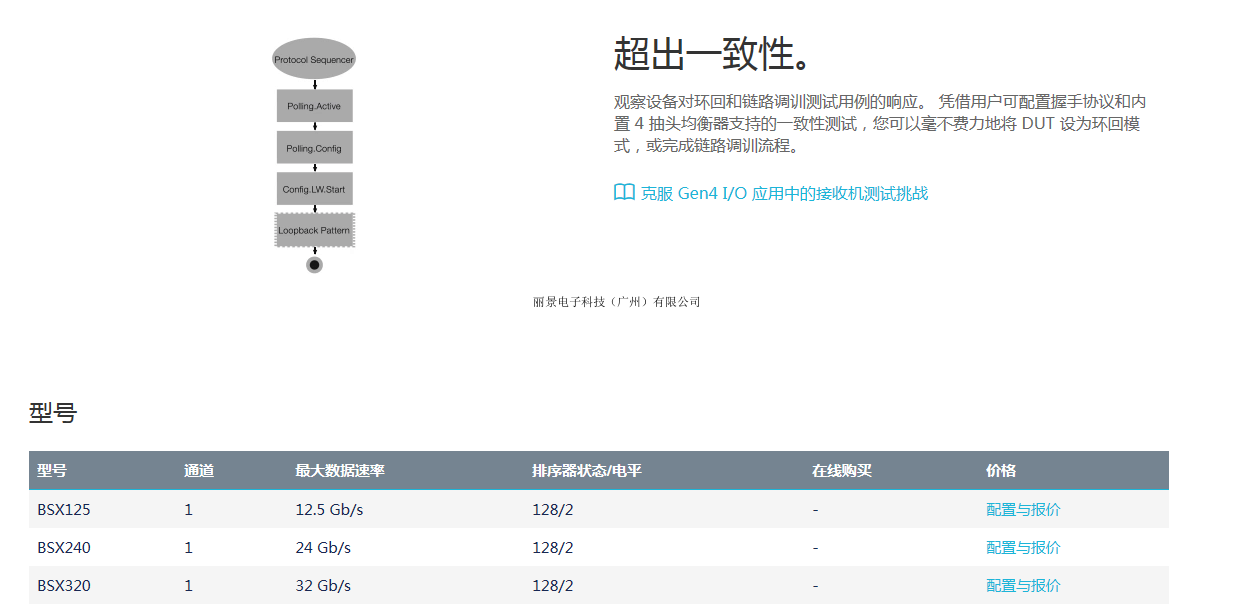The height and width of the screenshot is (609, 1234).
Task: Click the 排序器状态/电平 column header
Action: 587,470
